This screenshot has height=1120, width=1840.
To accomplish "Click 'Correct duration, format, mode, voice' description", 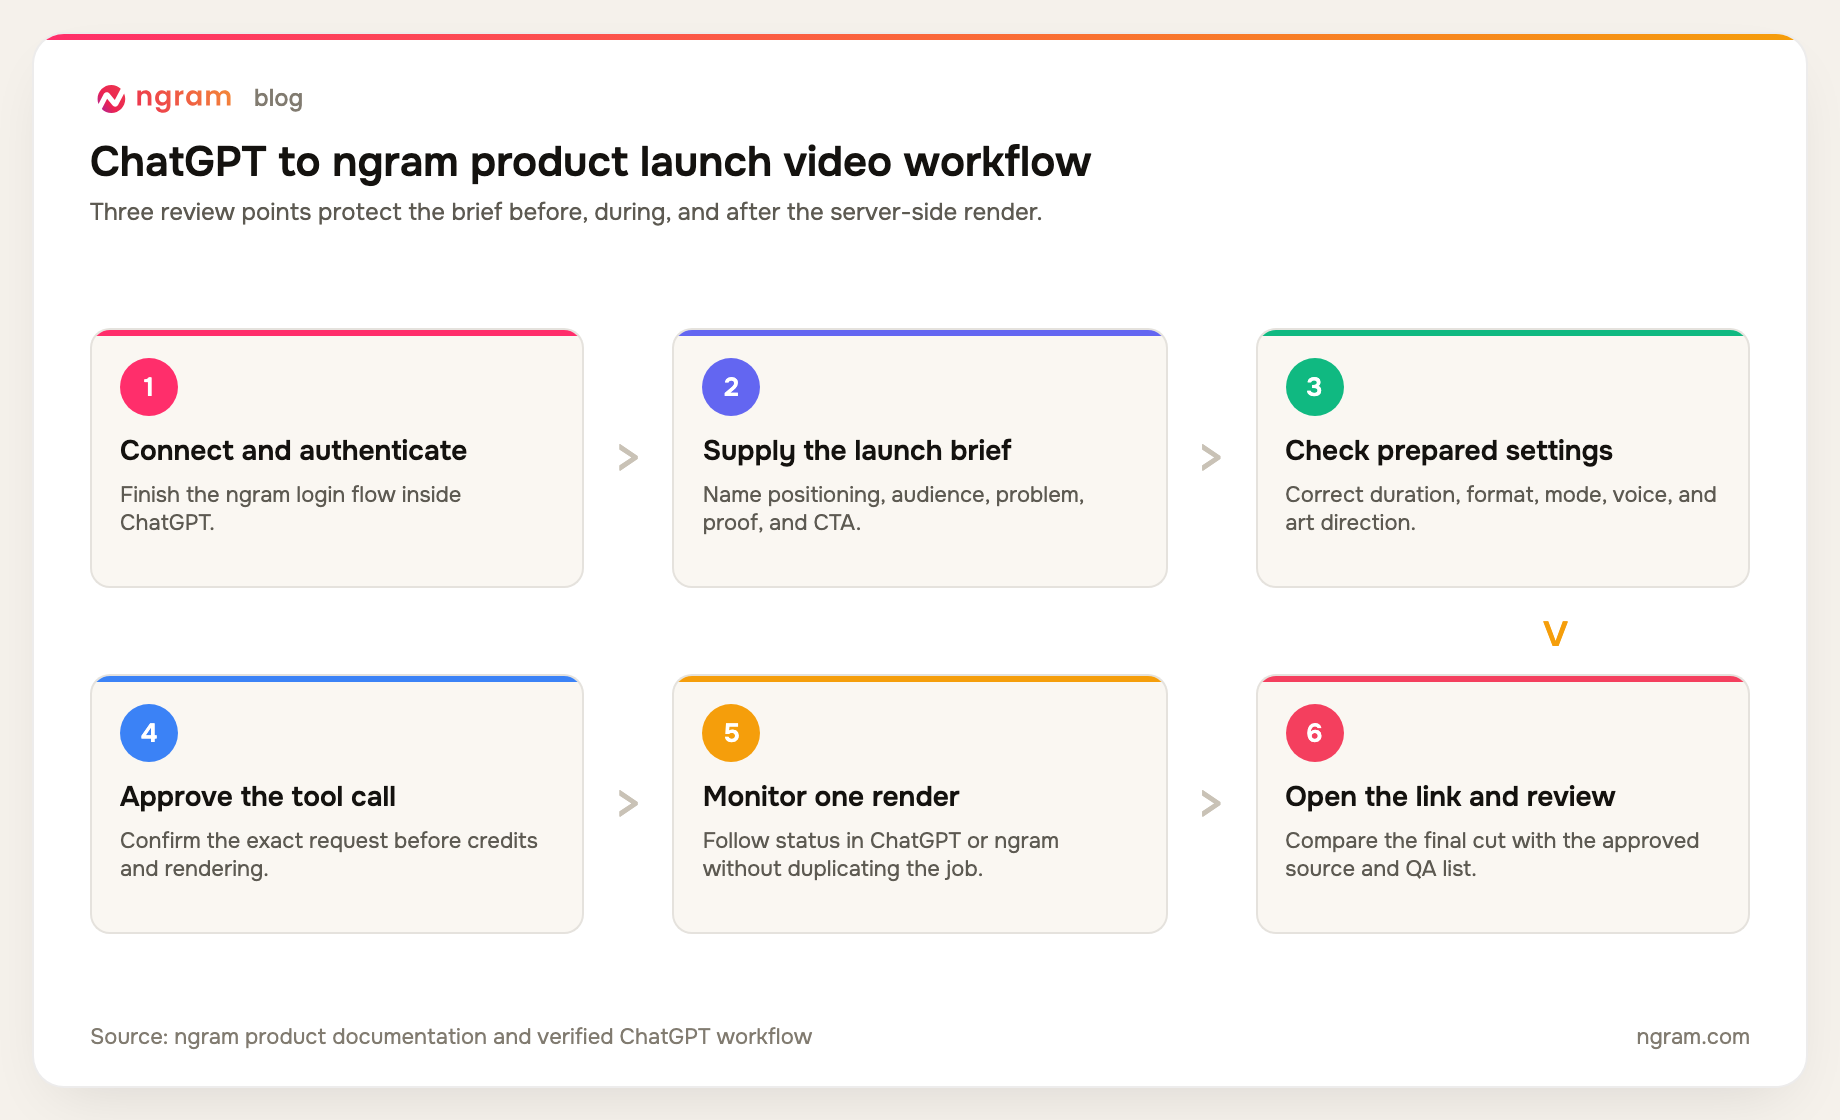I will [1500, 508].
